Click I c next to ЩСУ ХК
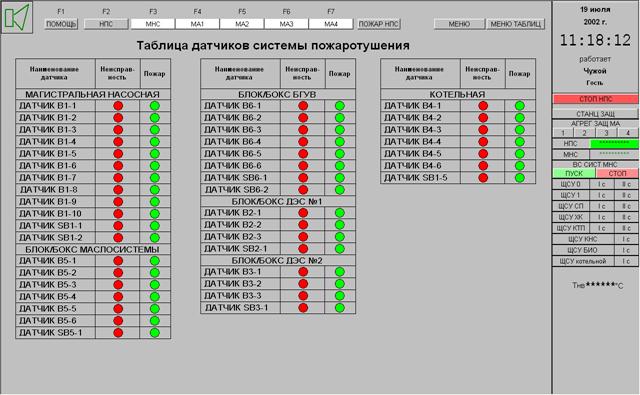The image size is (640, 395). tap(602, 217)
